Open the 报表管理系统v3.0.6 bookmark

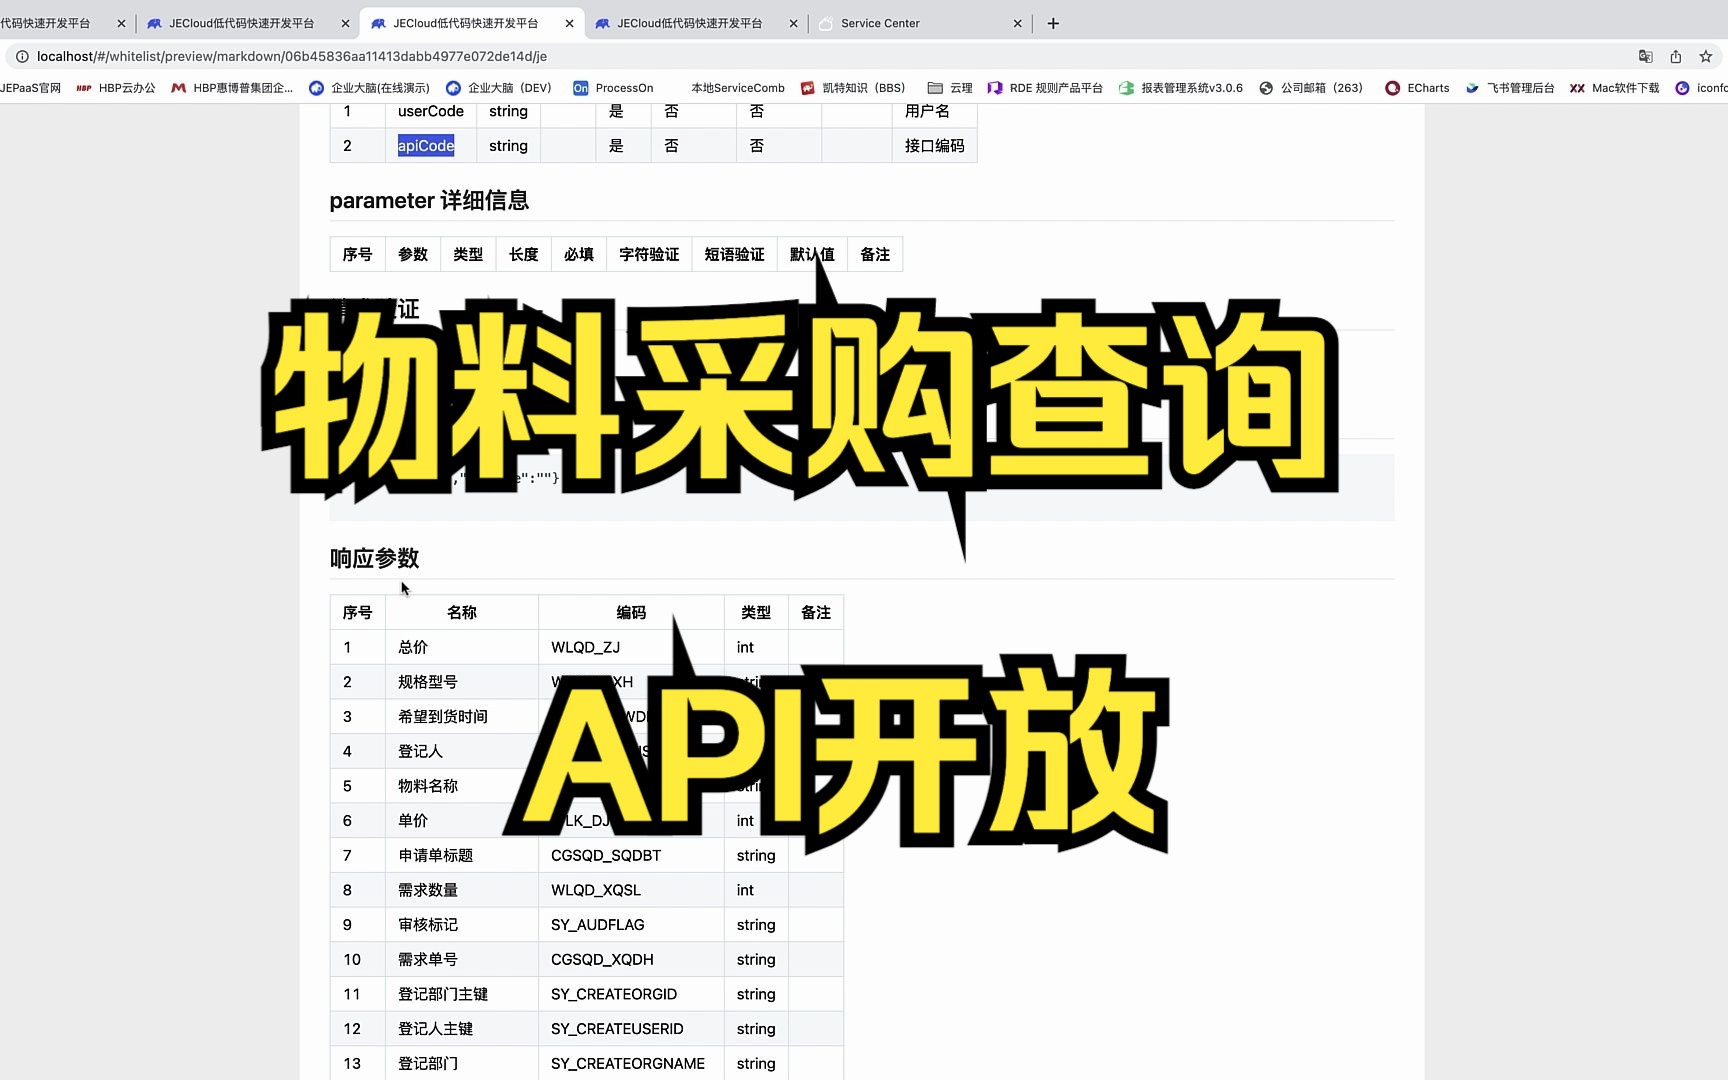pos(1181,88)
